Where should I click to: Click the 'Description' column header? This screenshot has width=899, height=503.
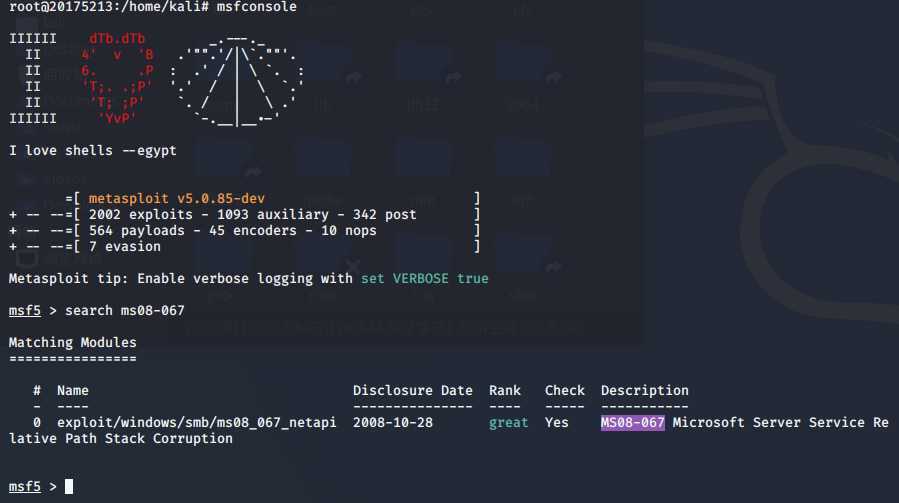click(644, 391)
